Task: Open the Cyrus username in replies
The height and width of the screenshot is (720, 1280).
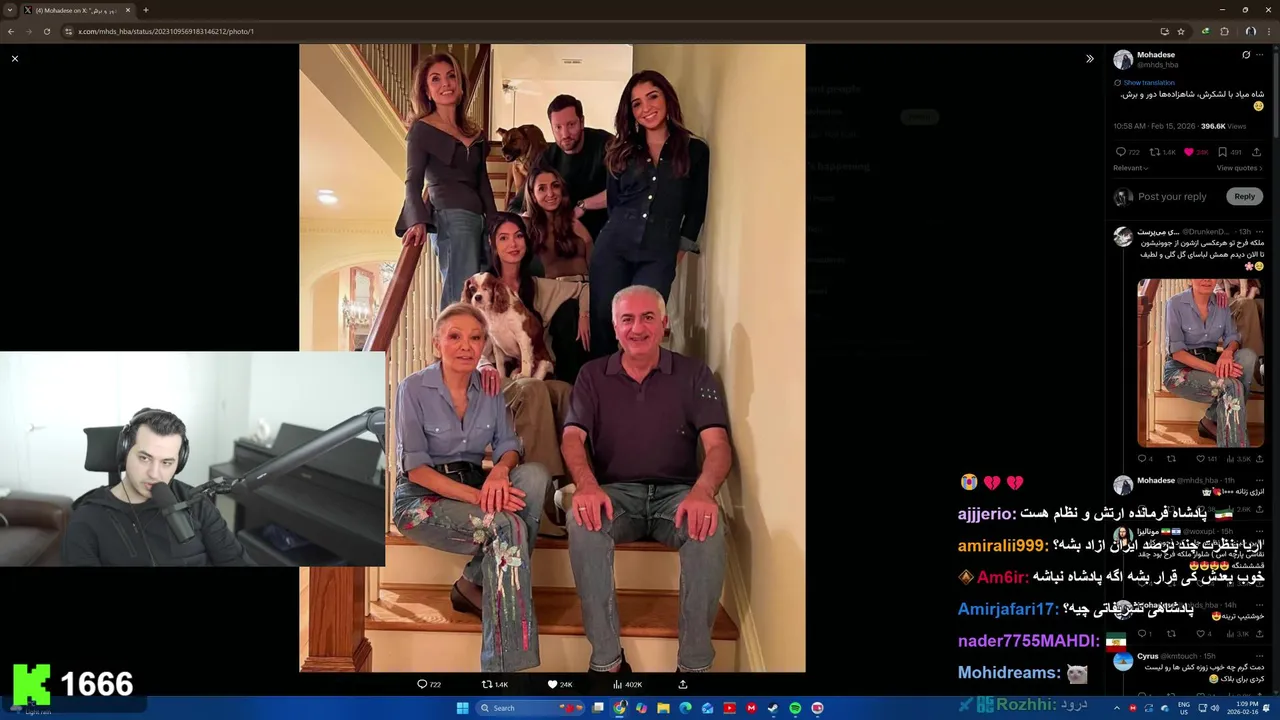Action: pos(1147,656)
